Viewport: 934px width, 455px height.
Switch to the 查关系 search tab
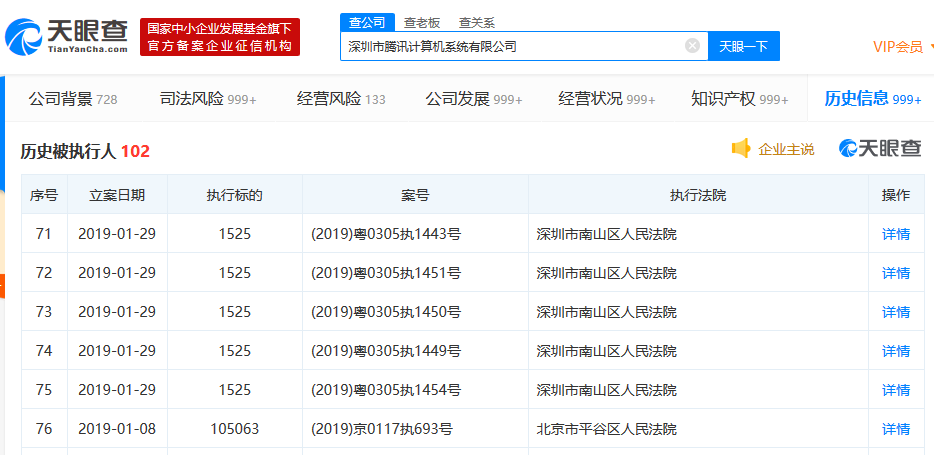(477, 23)
